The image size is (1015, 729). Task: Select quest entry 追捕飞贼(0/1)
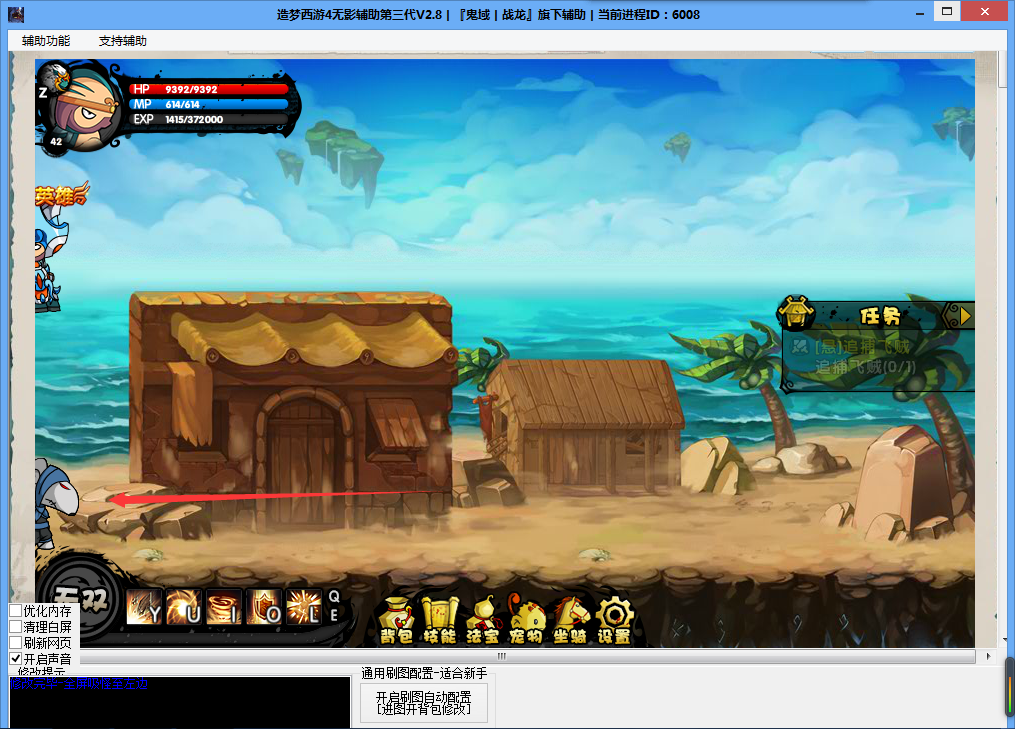coord(864,367)
